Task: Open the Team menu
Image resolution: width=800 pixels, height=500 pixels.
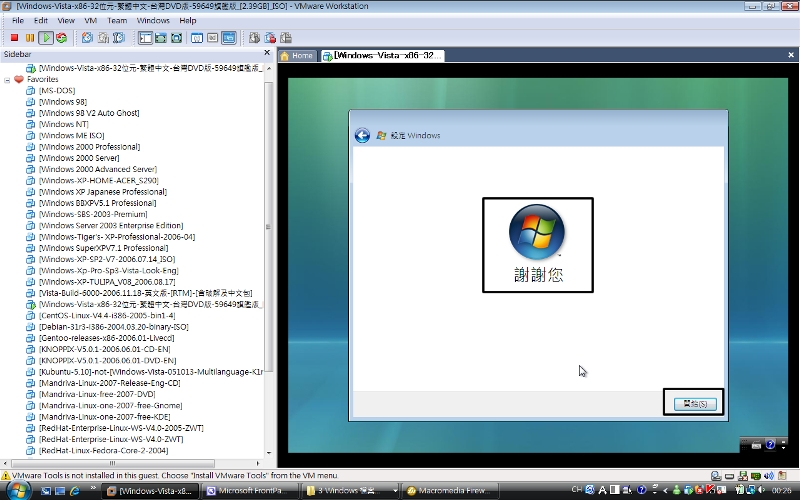Action: click(117, 20)
